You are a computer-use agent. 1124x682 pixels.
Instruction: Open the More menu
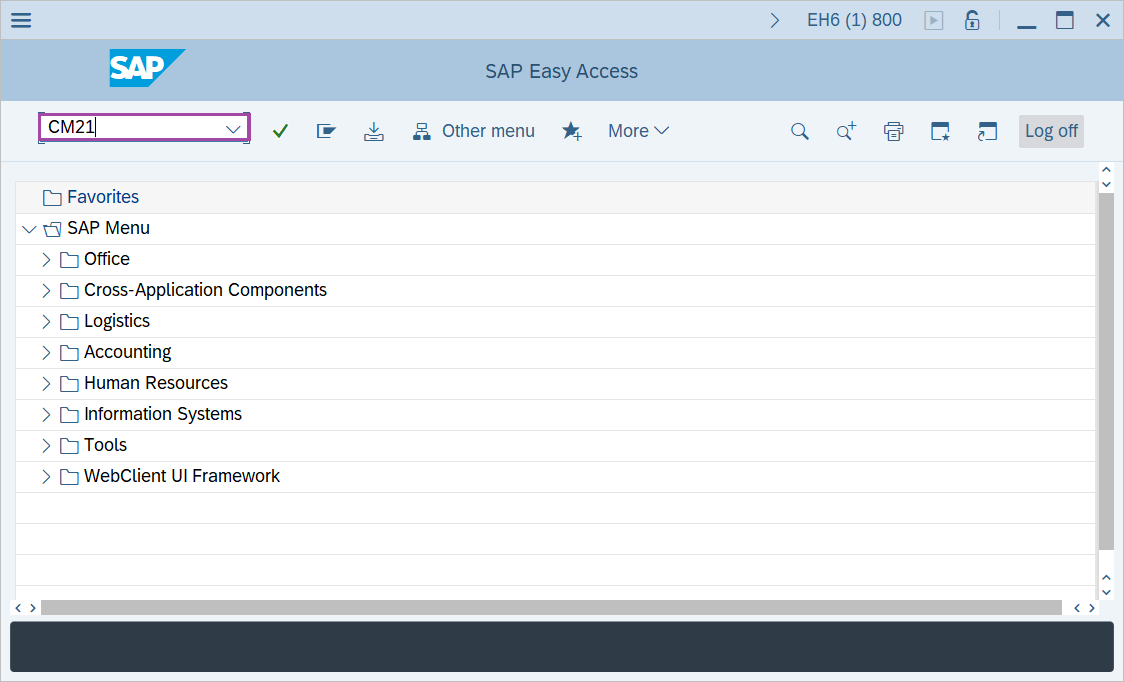[x=638, y=131]
